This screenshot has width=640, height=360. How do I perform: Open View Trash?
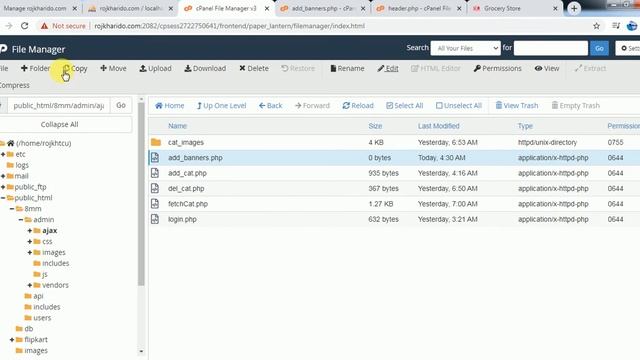click(517, 105)
